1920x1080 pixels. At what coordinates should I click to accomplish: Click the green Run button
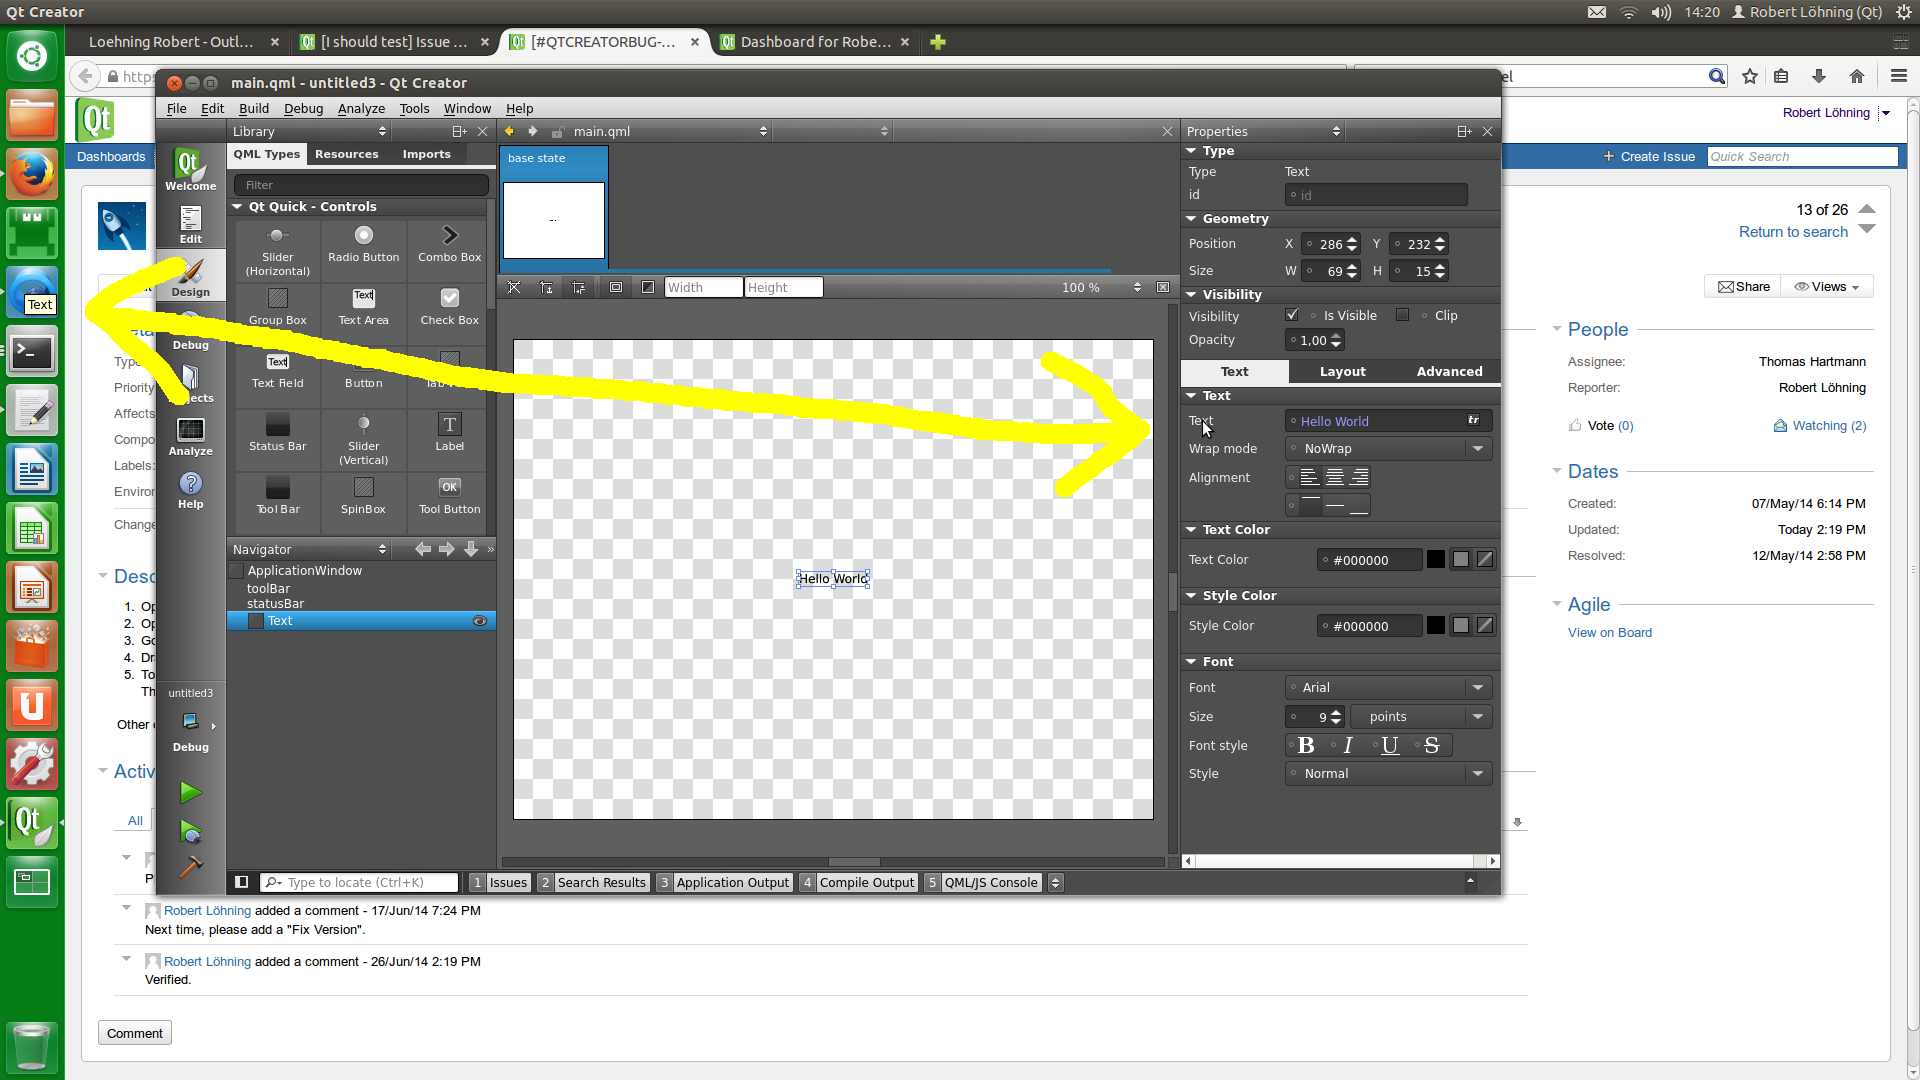pos(190,793)
